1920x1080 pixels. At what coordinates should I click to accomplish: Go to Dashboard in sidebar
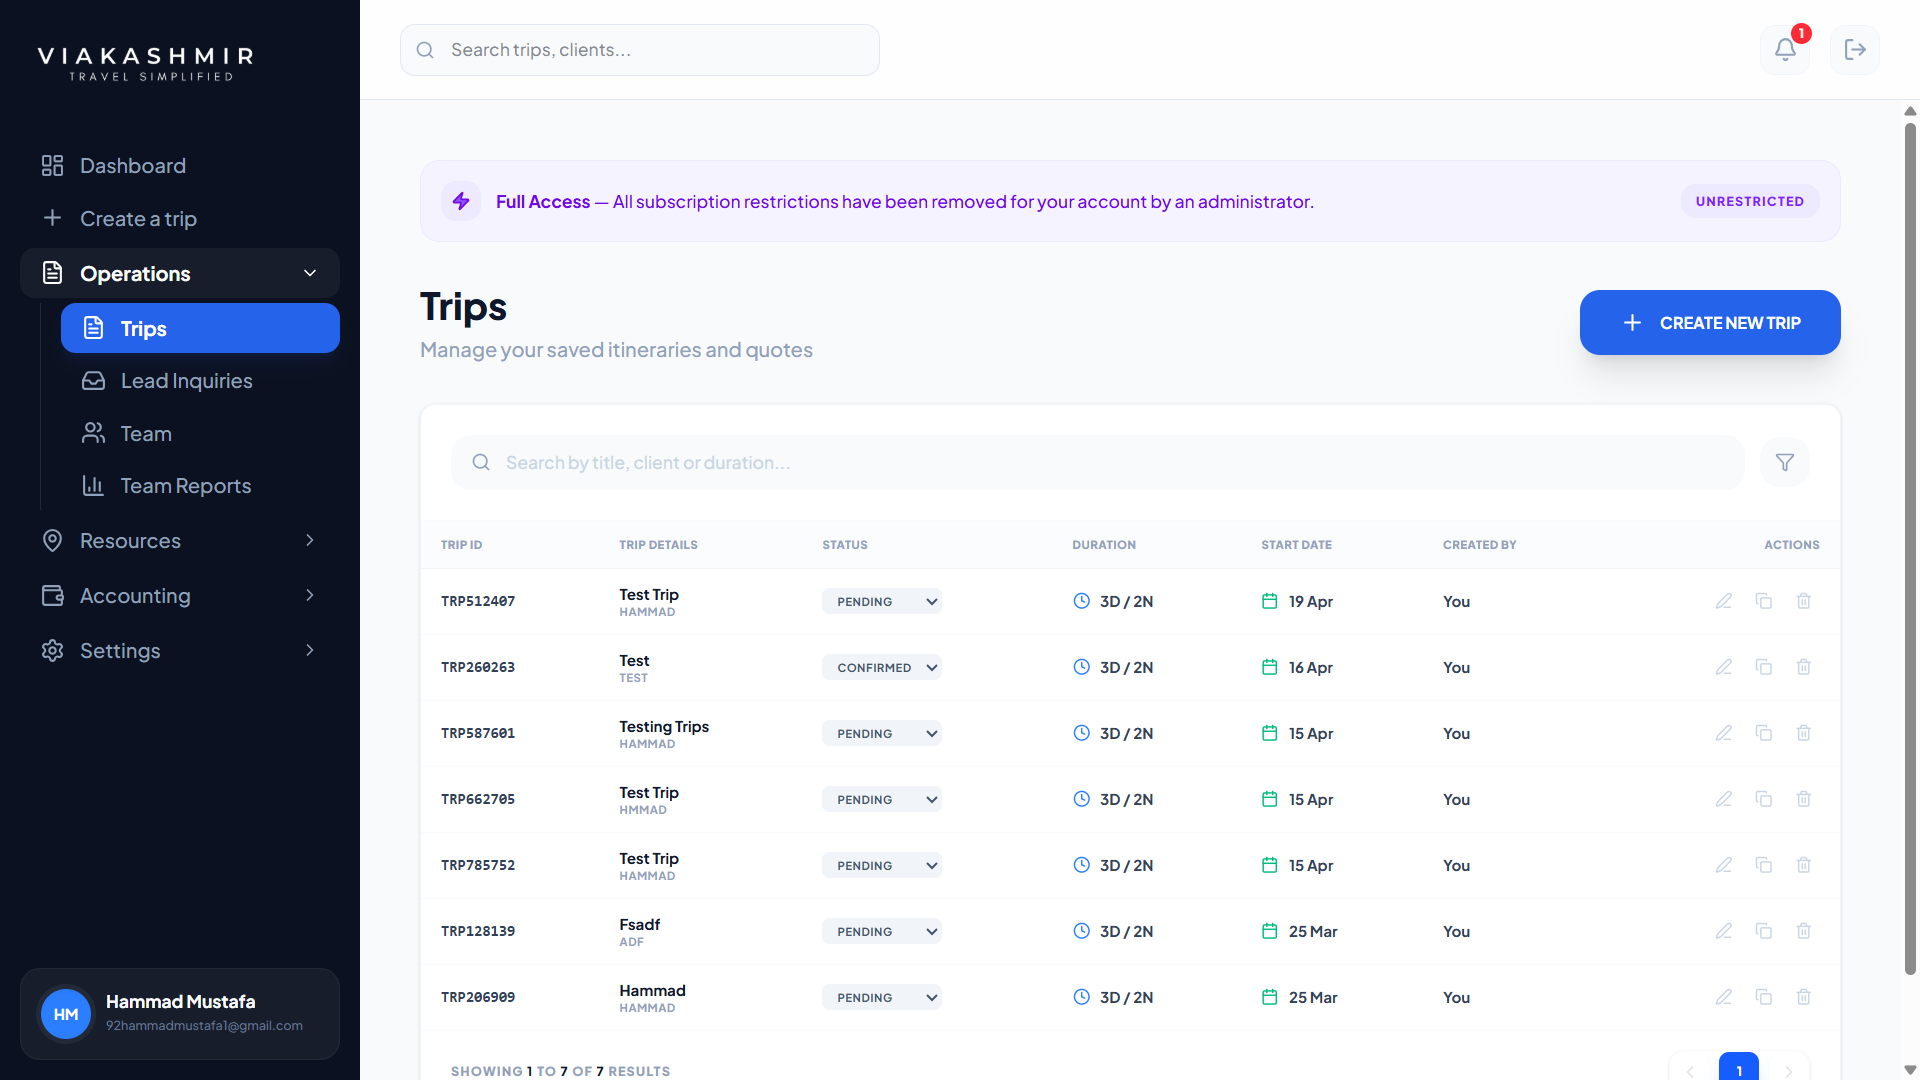[180, 165]
